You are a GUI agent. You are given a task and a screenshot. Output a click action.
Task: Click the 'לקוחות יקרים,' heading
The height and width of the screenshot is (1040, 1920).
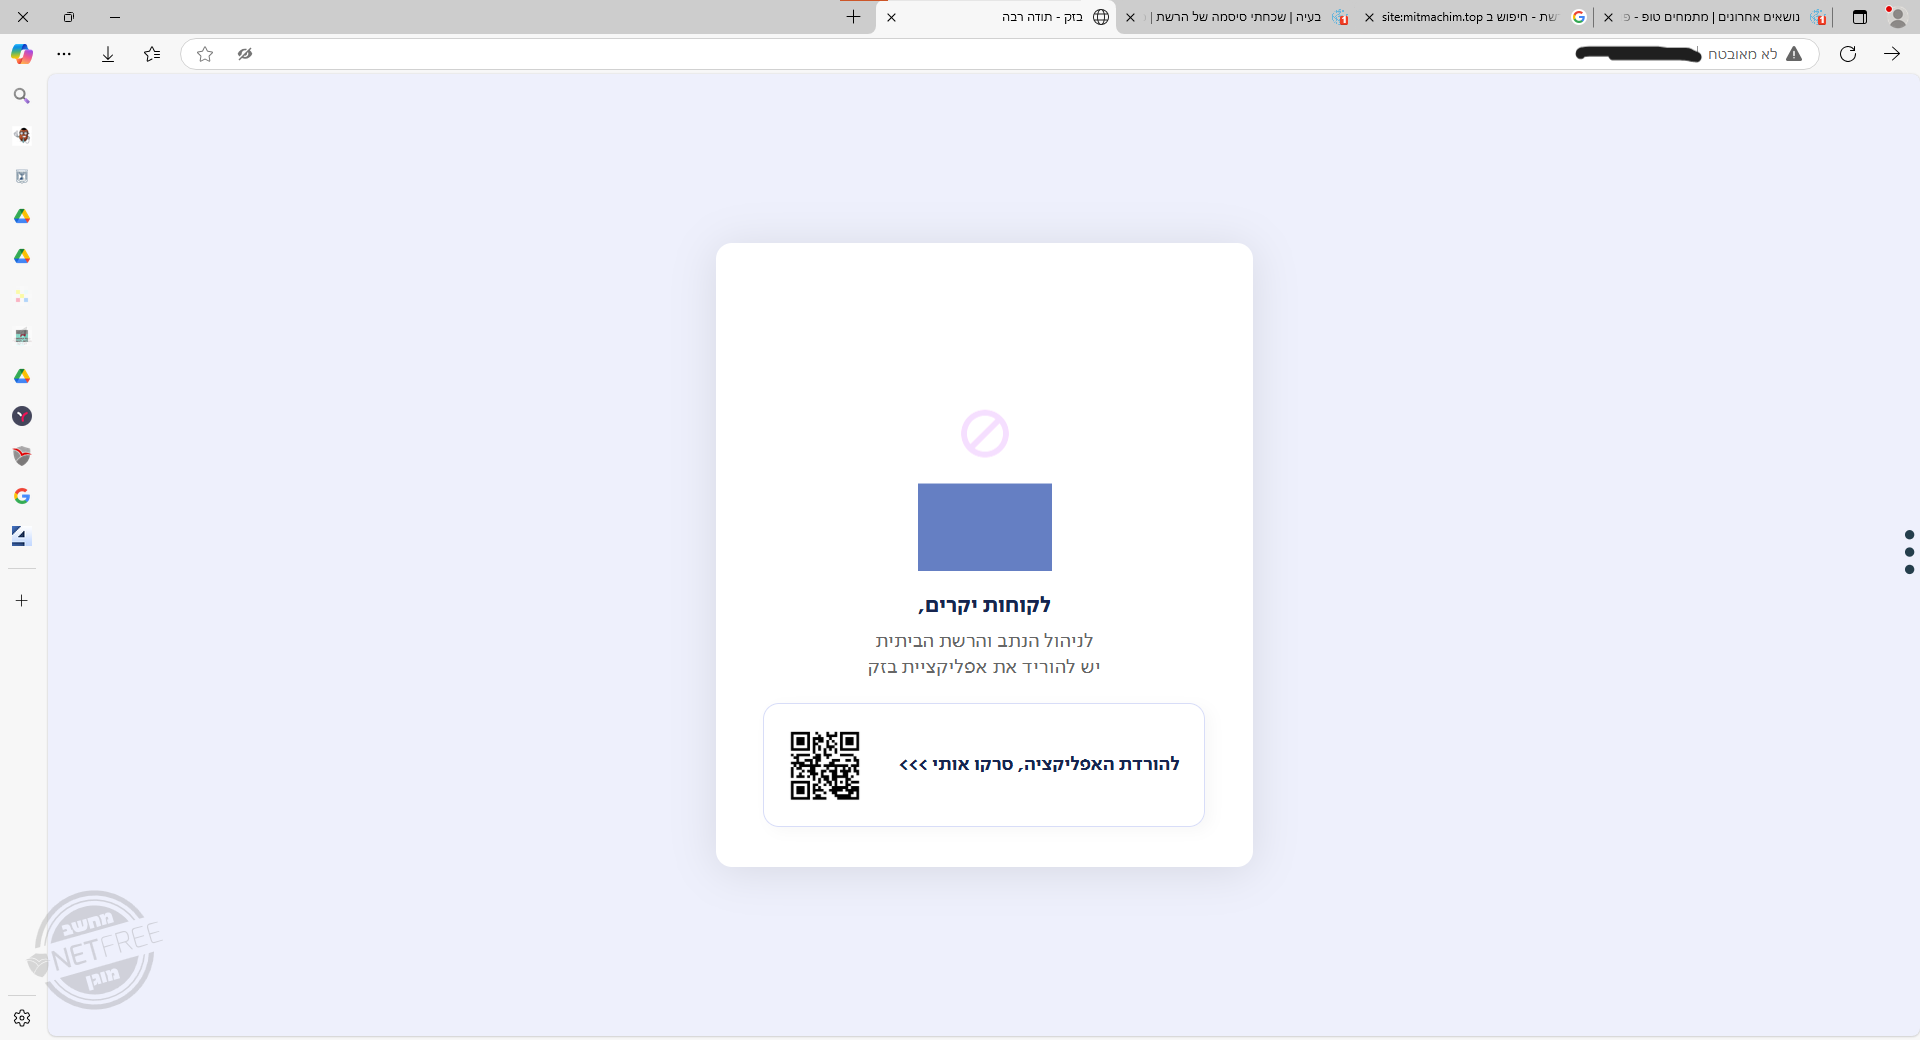pos(985,605)
